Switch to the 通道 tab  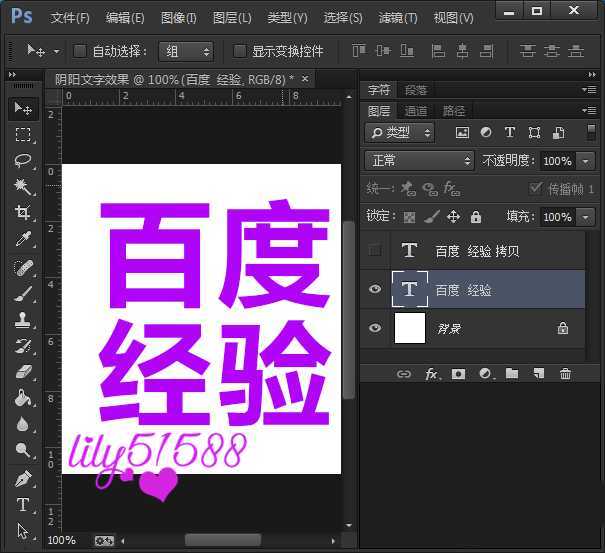[416, 111]
